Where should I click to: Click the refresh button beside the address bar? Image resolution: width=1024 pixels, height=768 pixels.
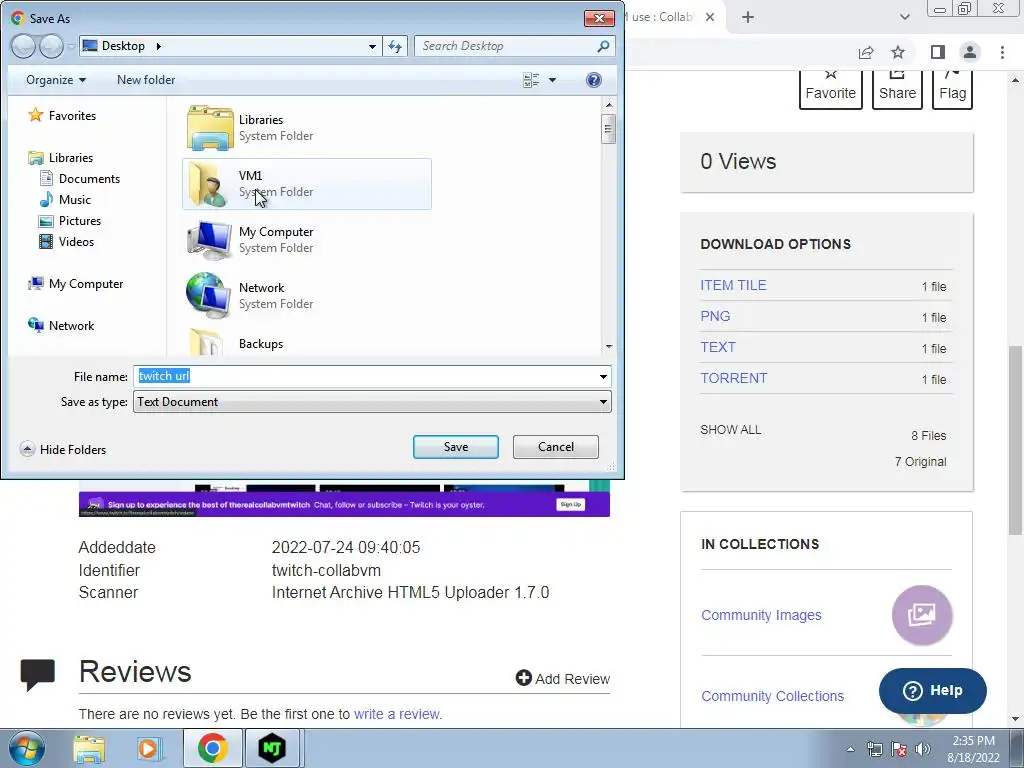click(395, 46)
